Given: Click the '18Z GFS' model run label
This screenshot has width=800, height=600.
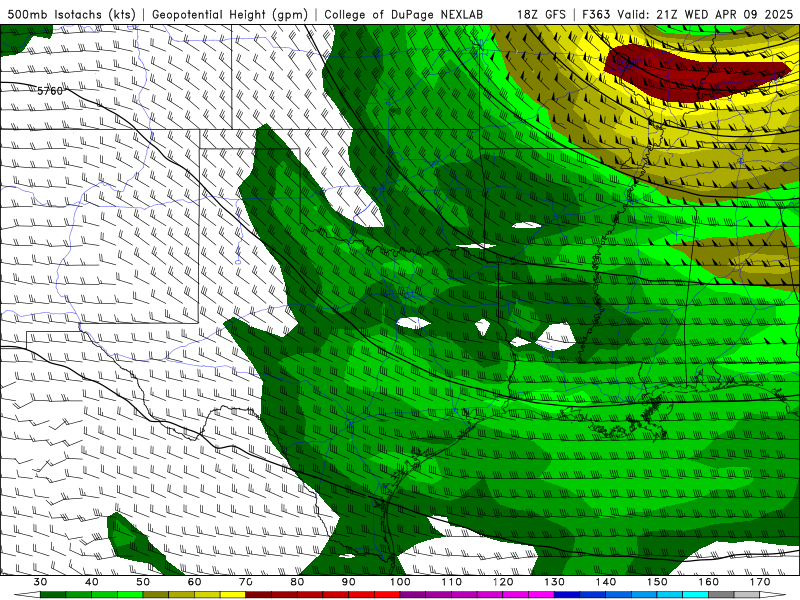Looking at the screenshot, I should pyautogui.click(x=541, y=14).
